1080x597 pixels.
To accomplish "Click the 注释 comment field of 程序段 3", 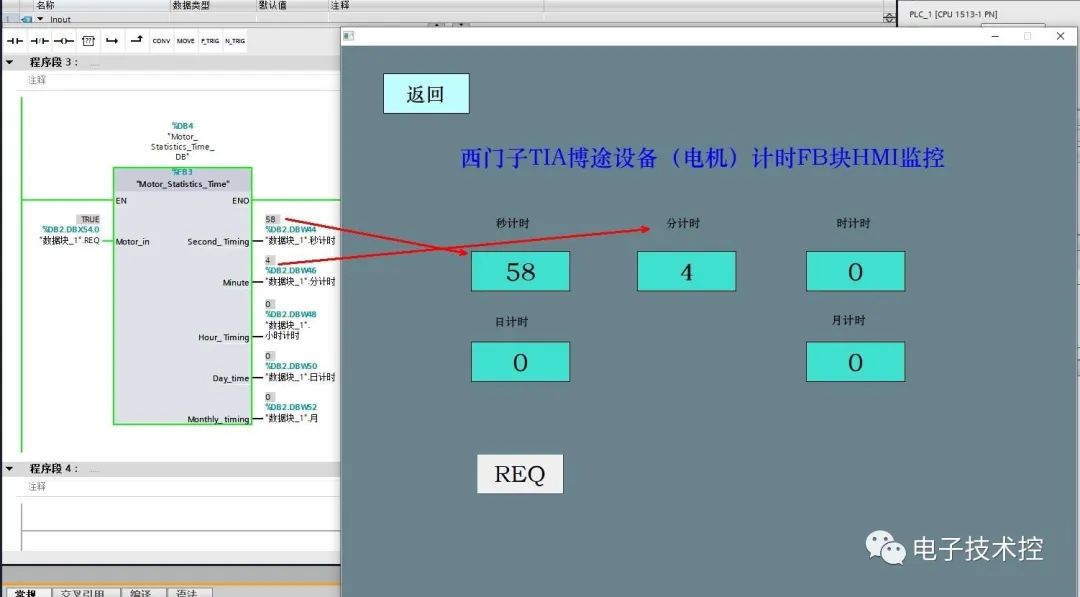I will coord(37,80).
